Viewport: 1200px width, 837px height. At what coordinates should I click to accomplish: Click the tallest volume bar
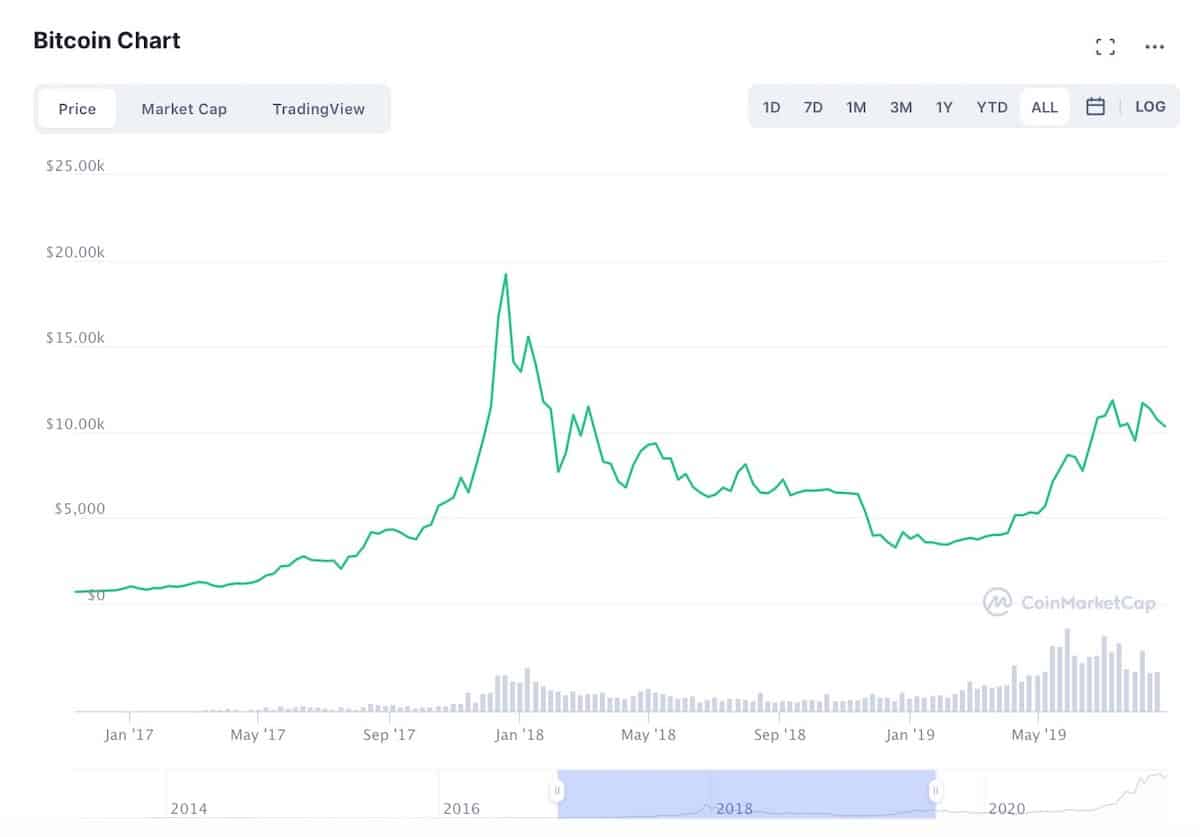click(1068, 670)
